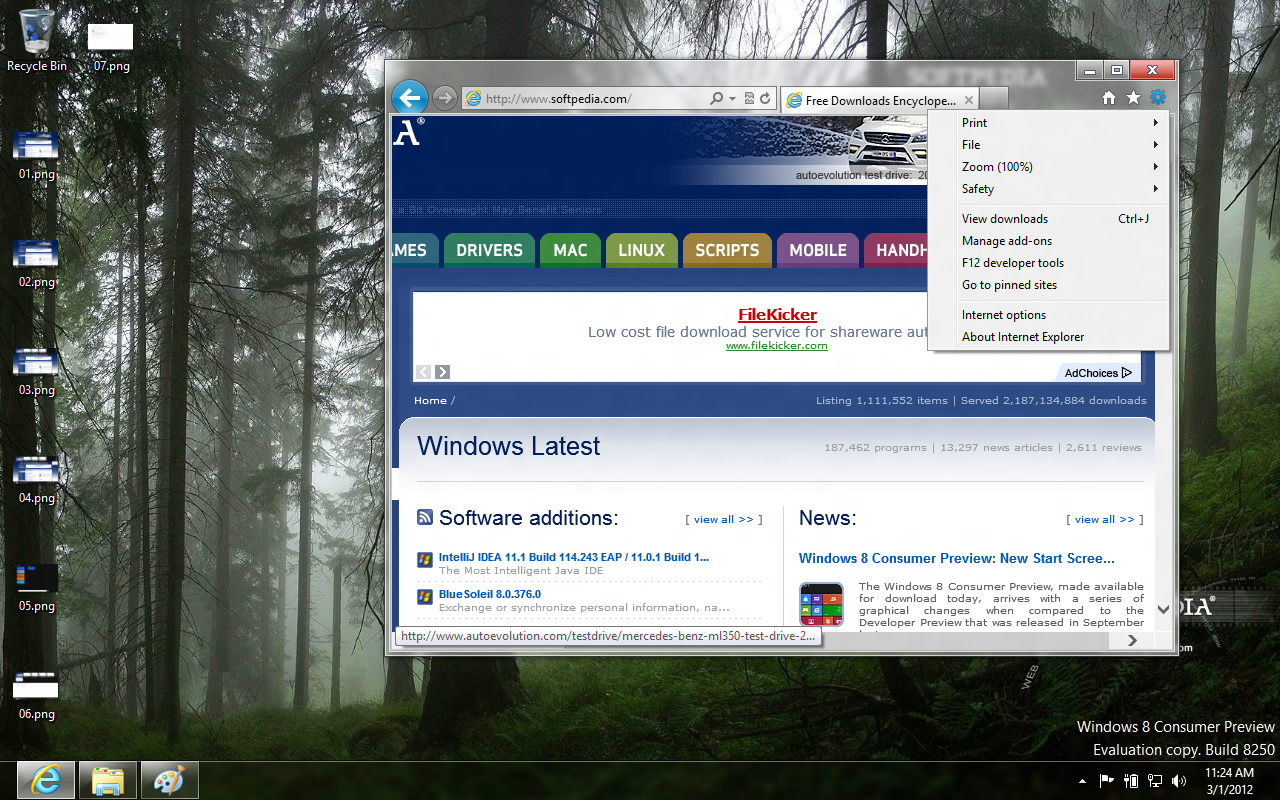Click the Action Center flag tray icon

(1107, 781)
